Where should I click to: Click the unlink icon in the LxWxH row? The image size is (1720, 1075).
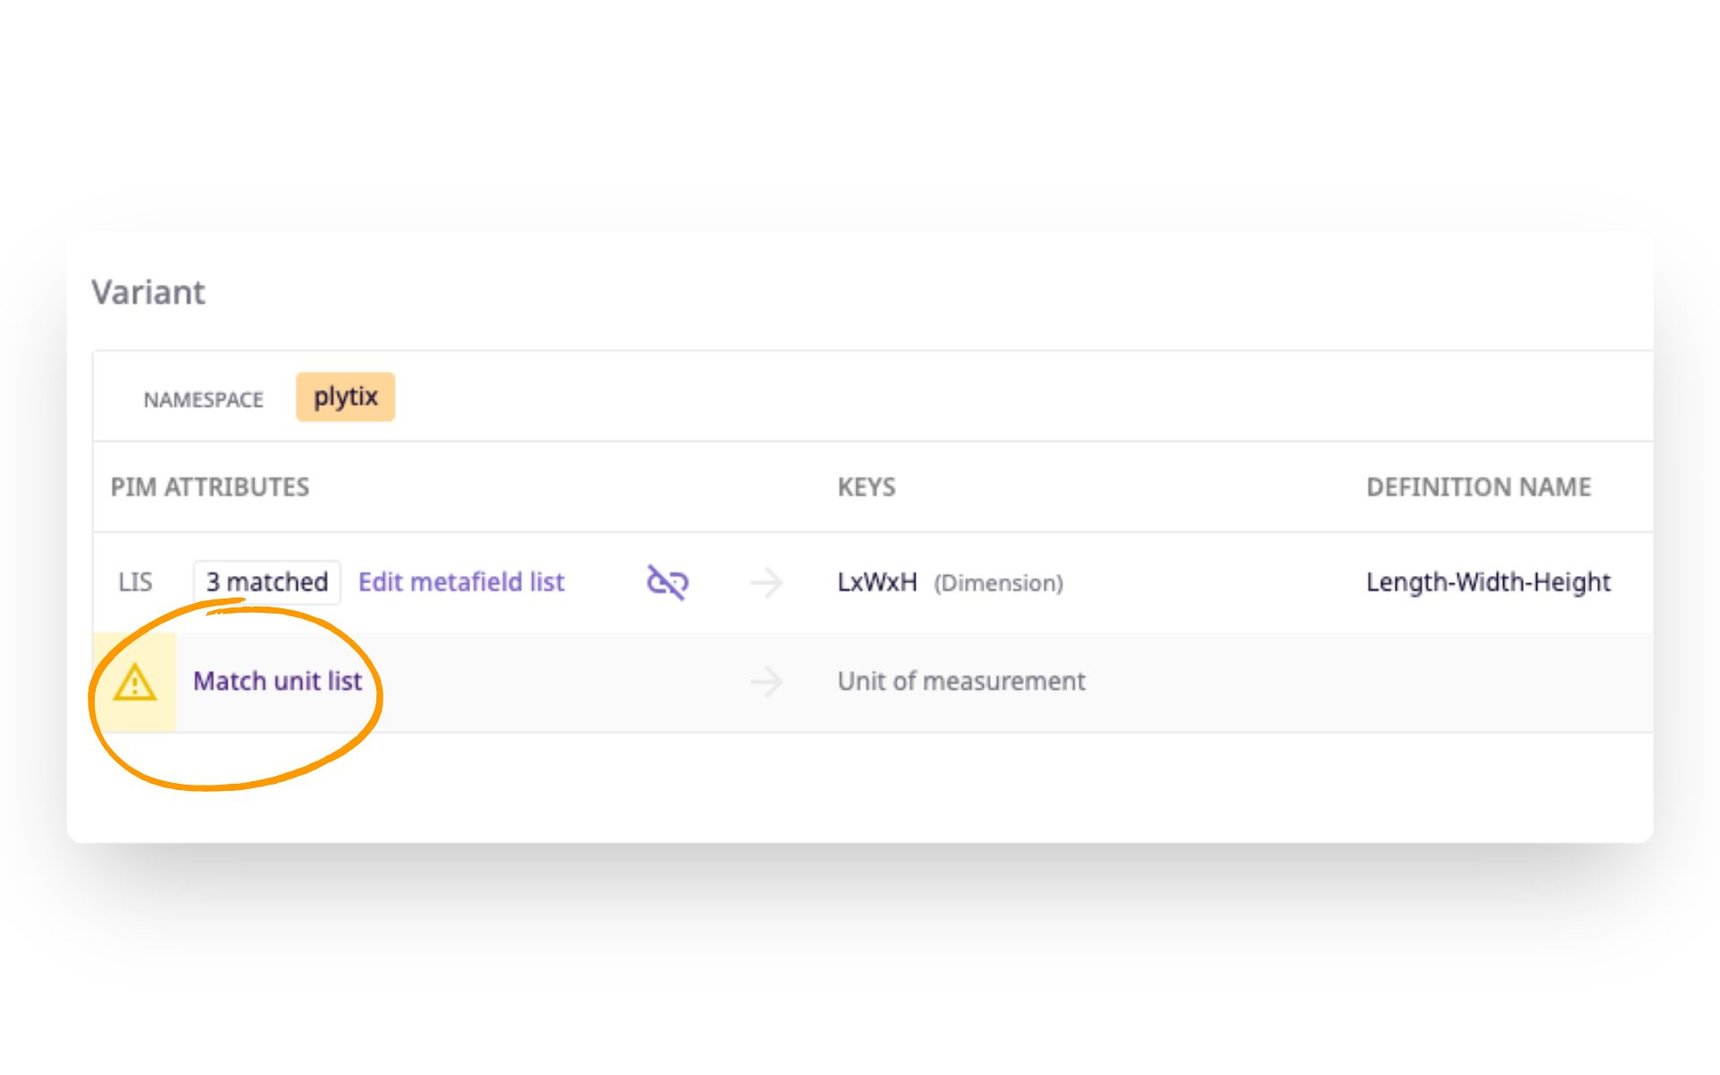[666, 582]
